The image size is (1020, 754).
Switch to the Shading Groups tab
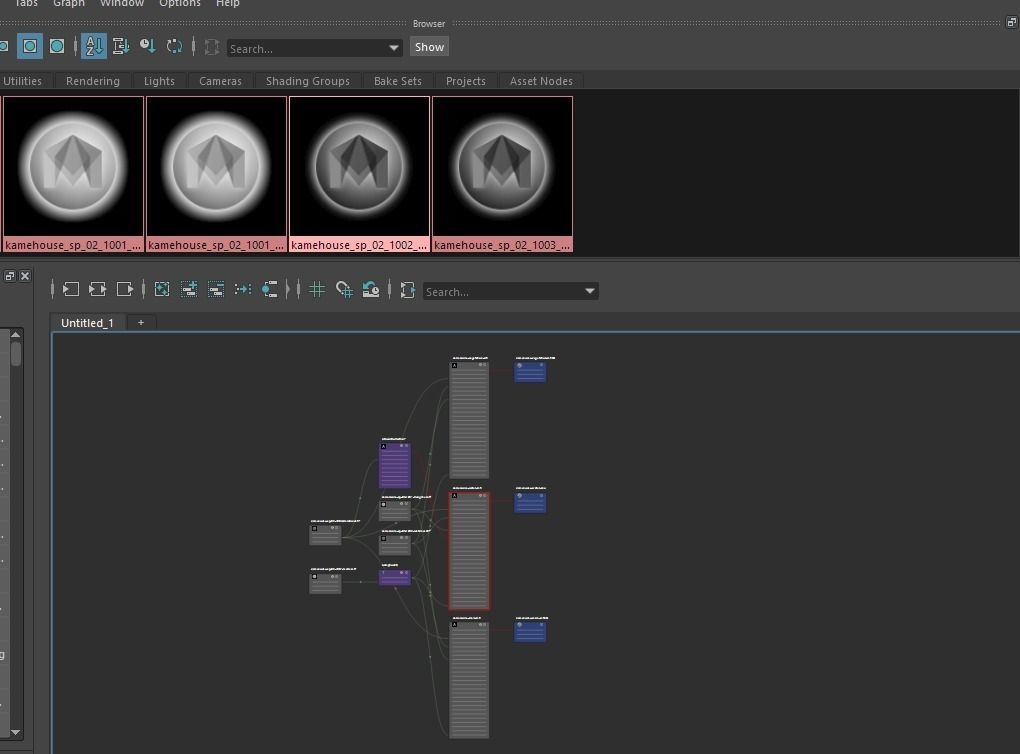[308, 81]
